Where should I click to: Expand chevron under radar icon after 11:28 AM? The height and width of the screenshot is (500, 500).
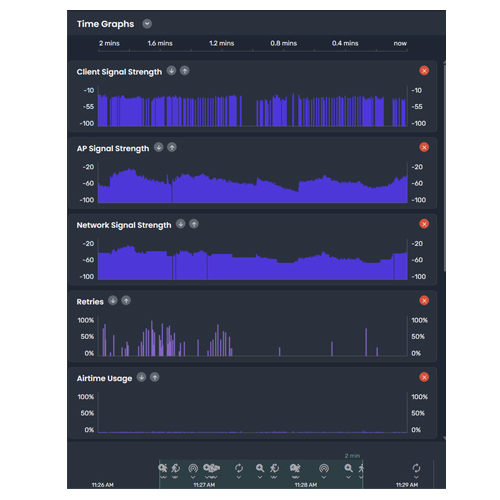[324, 477]
